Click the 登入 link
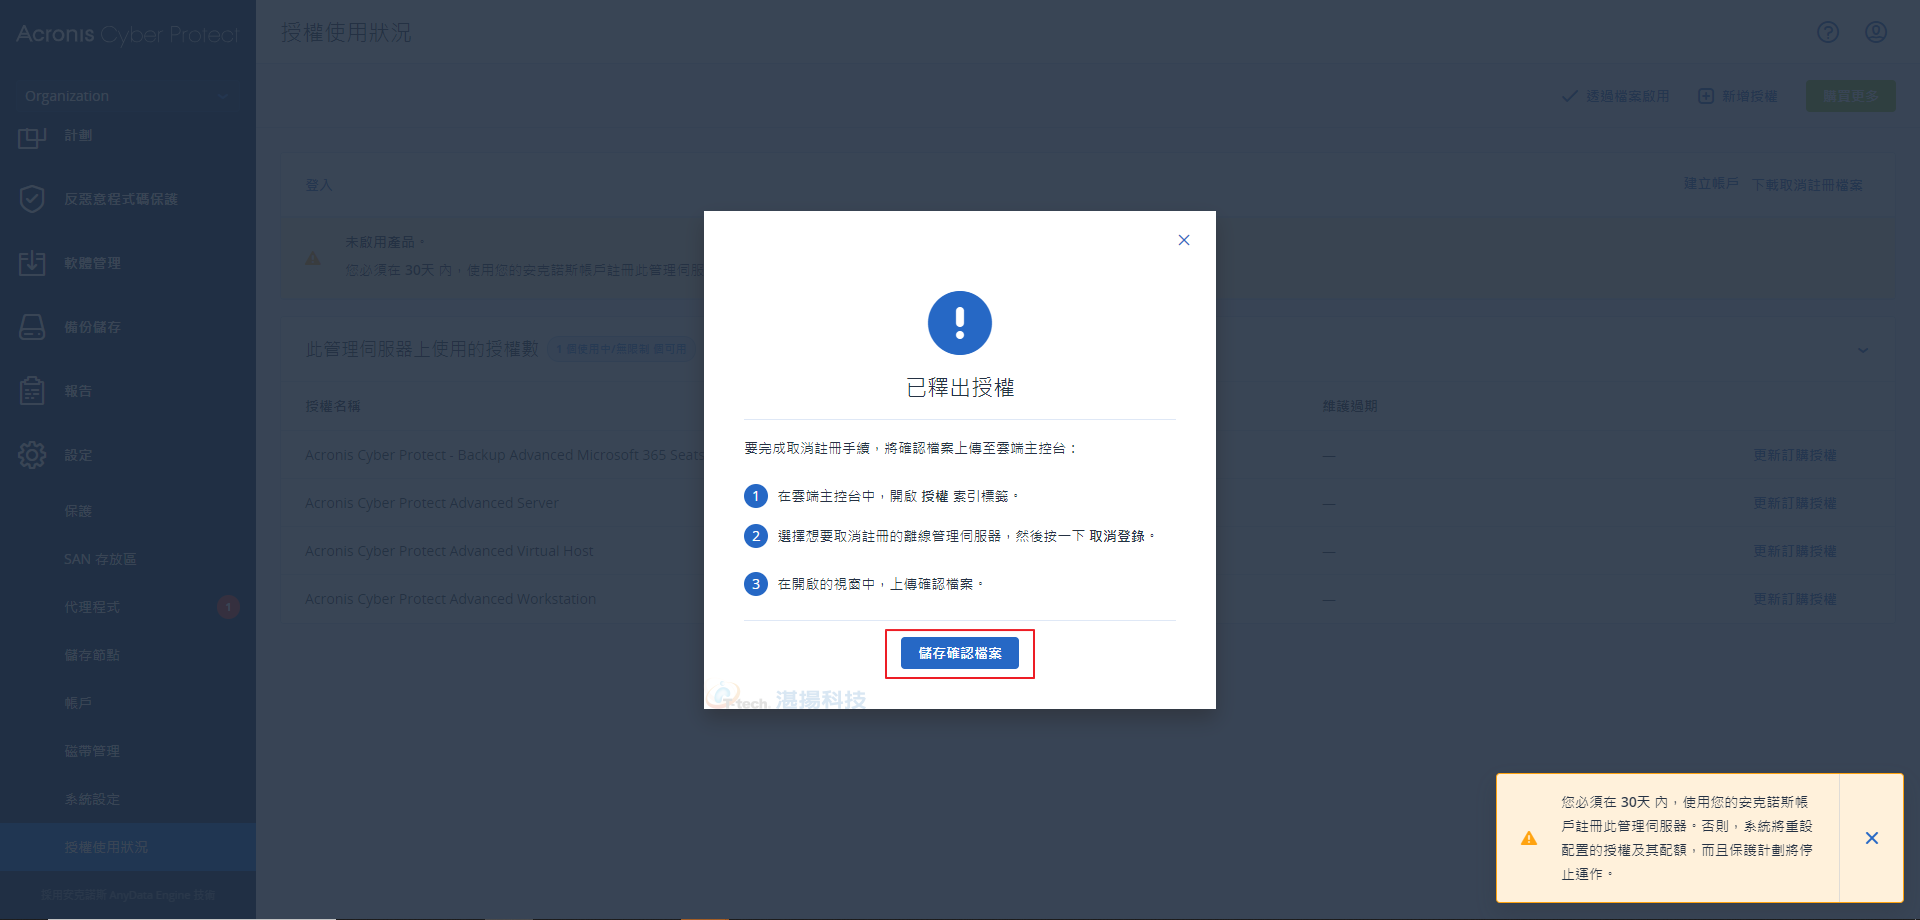1920x920 pixels. (319, 185)
